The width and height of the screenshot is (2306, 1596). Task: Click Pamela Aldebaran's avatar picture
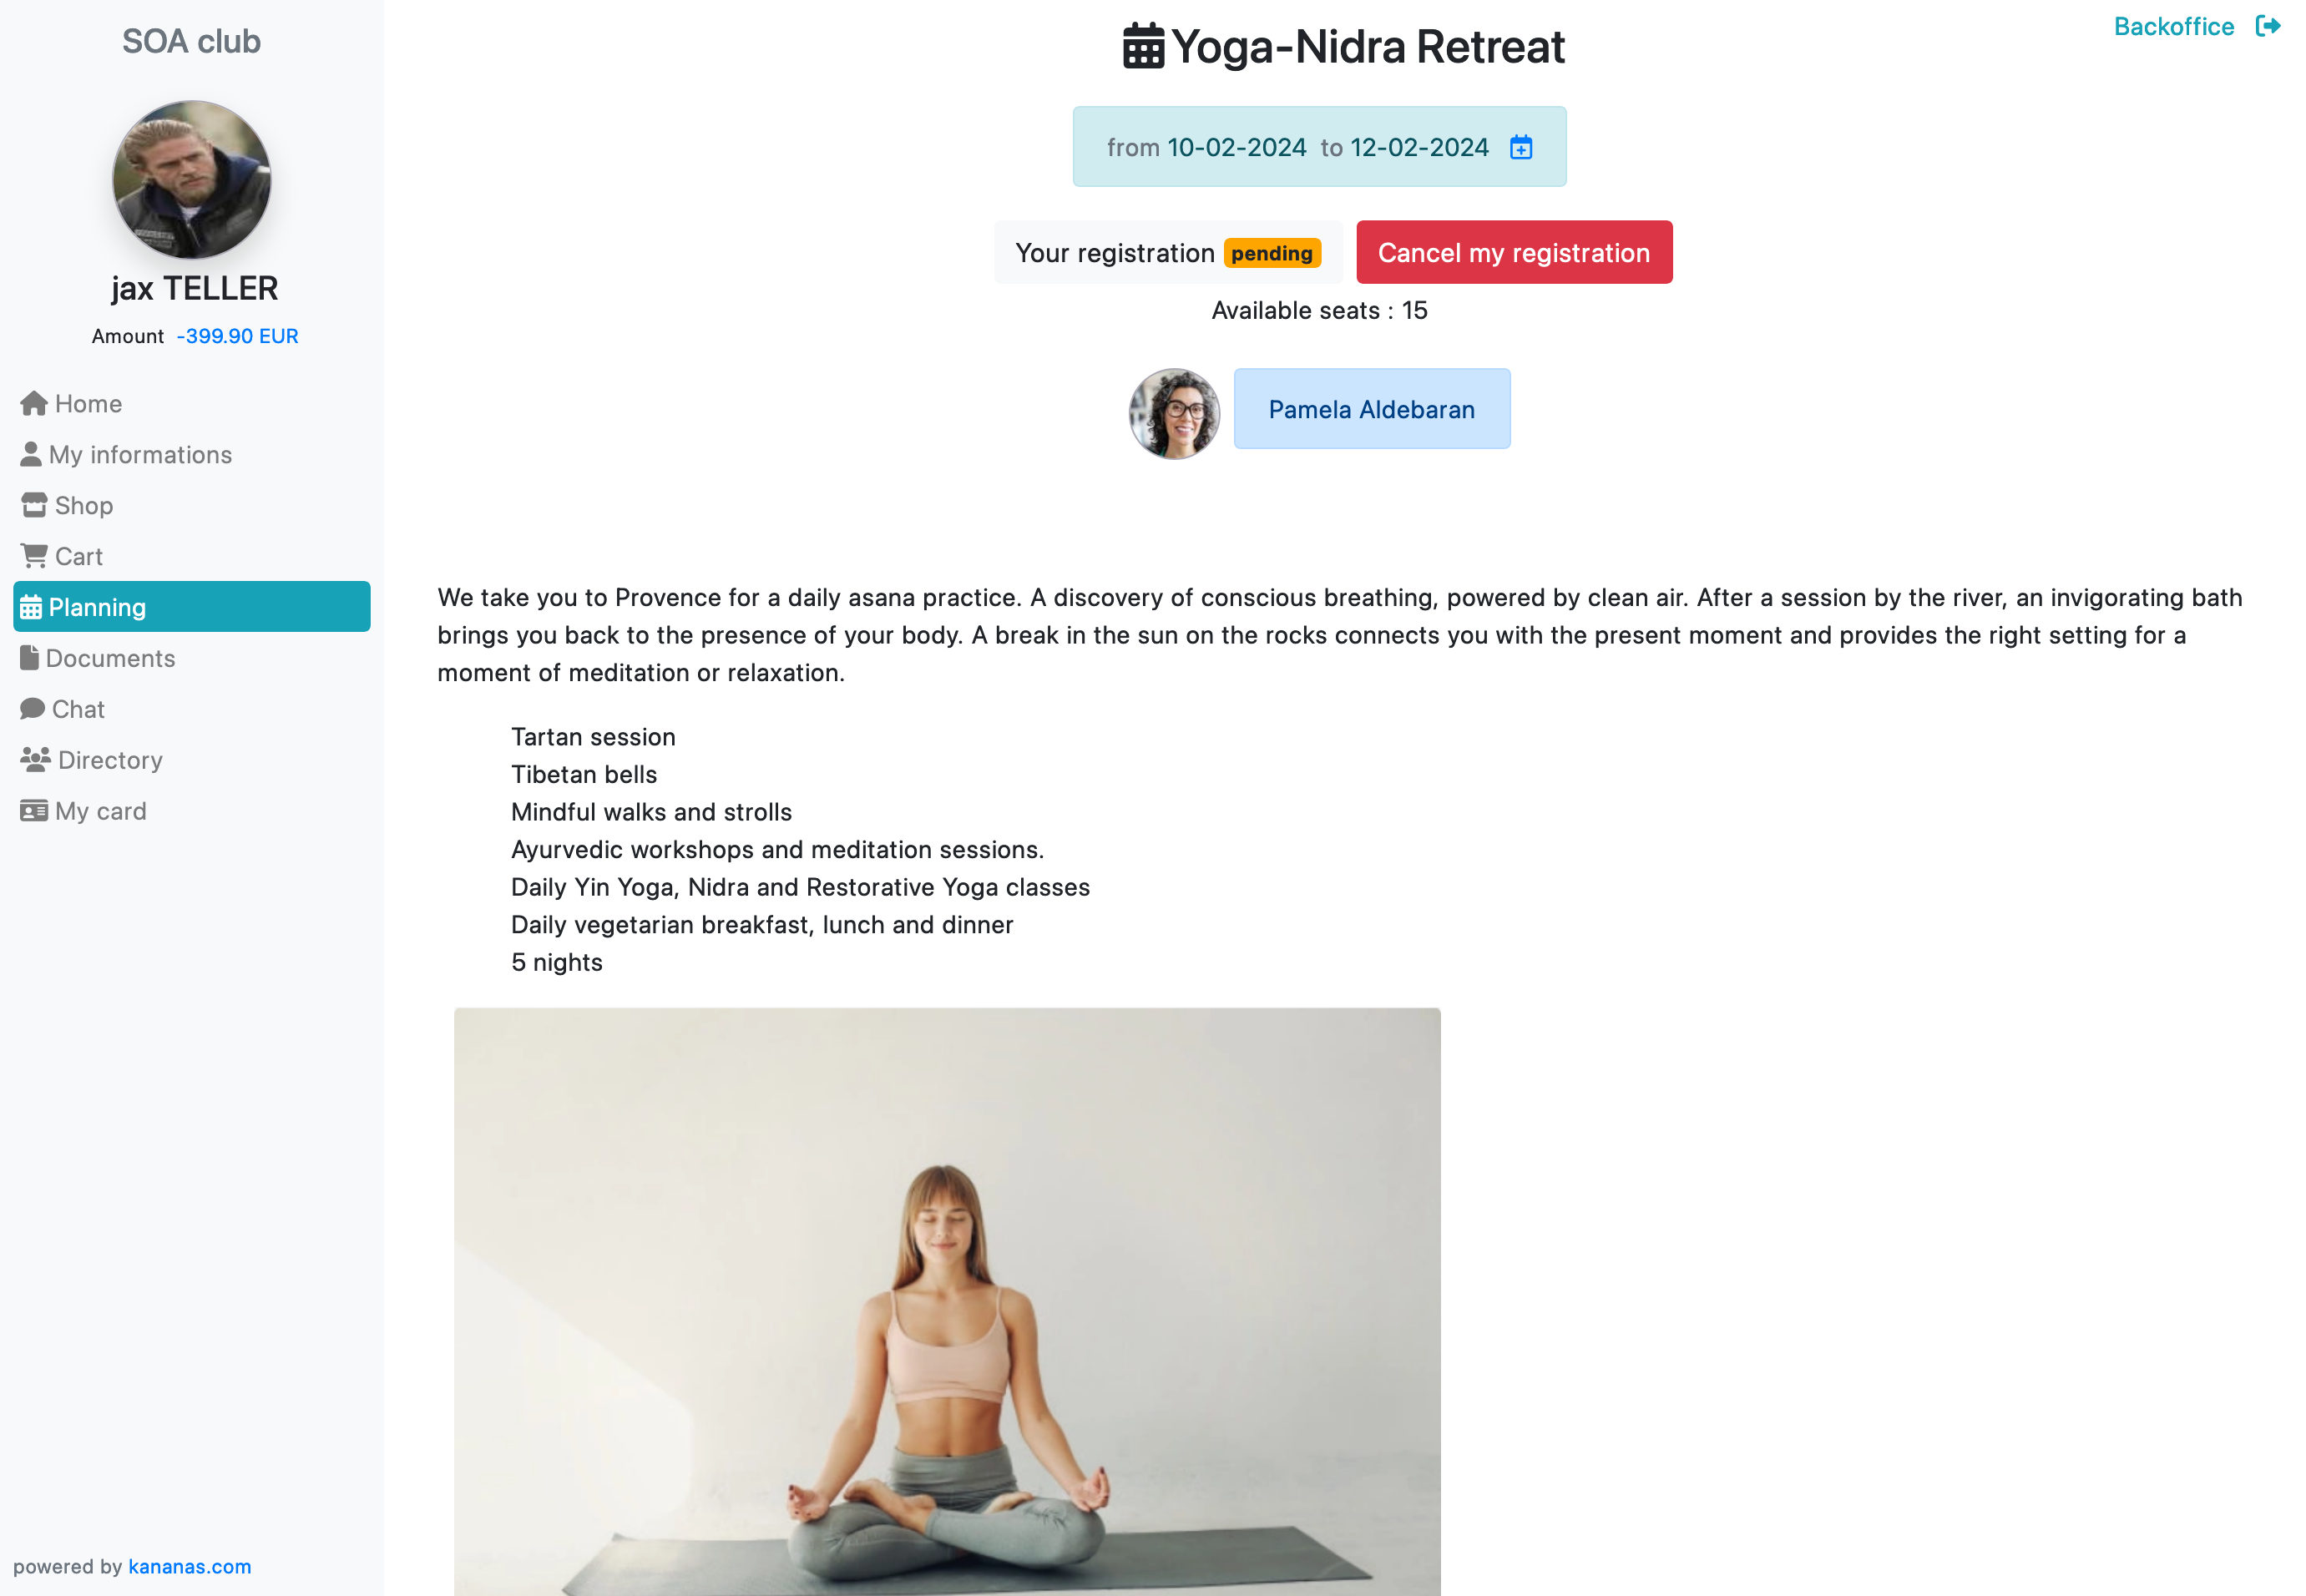coord(1174,413)
